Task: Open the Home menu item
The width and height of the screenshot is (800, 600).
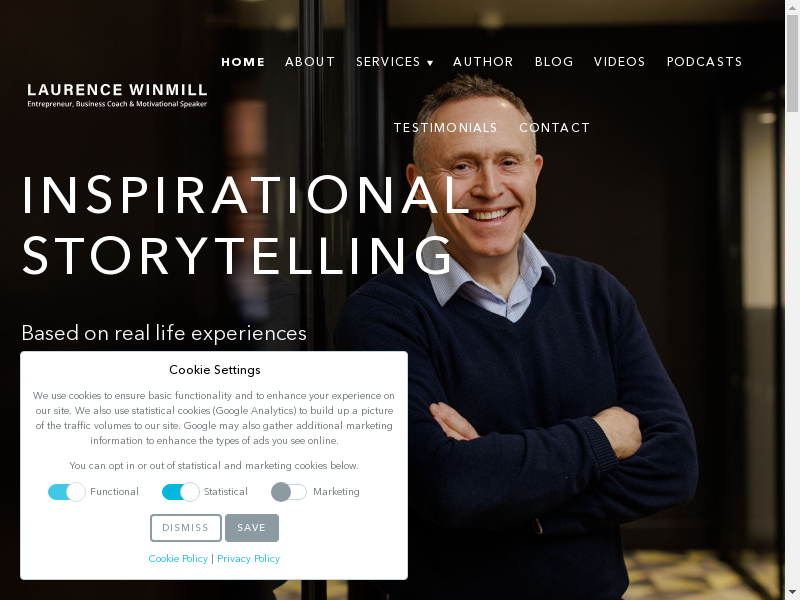Action: pyautogui.click(x=243, y=62)
